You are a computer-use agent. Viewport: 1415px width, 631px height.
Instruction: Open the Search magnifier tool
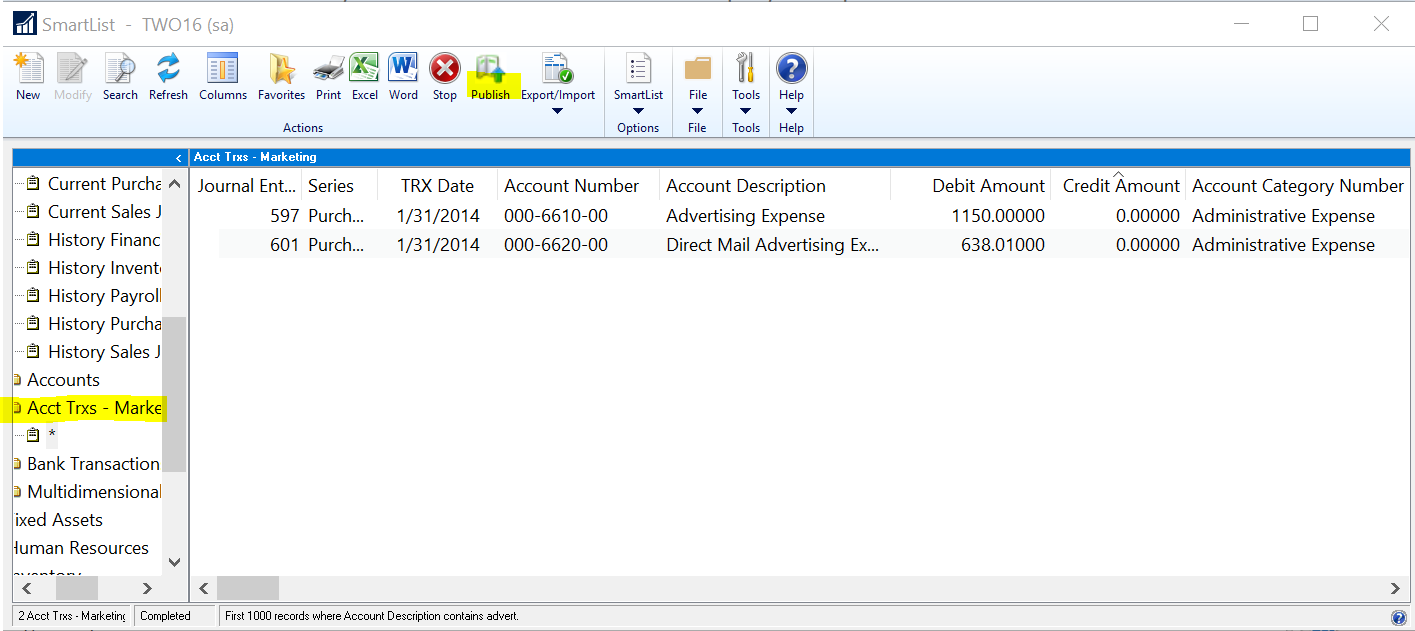pos(120,76)
